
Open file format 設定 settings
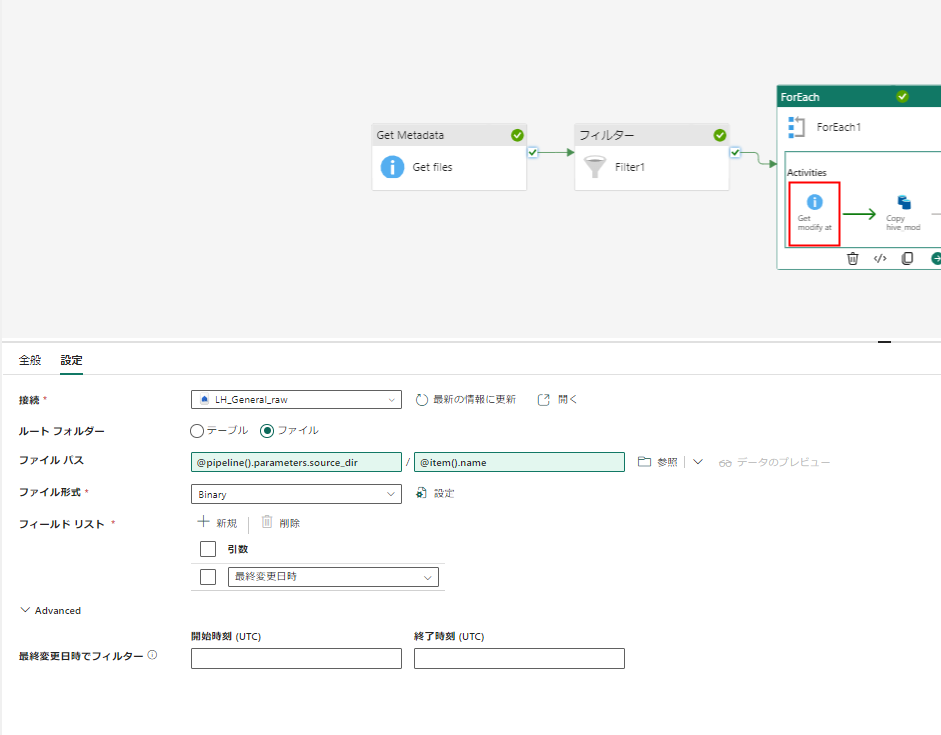435,493
